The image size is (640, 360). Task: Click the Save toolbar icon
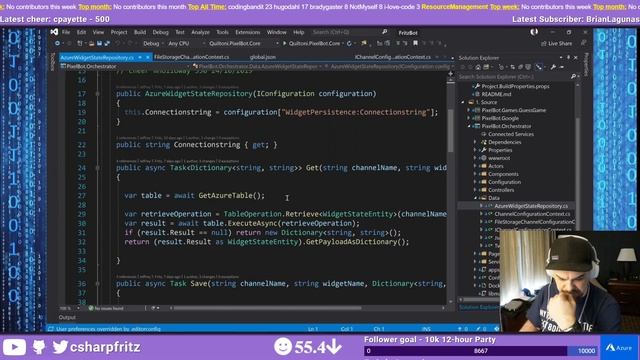(x=99, y=43)
